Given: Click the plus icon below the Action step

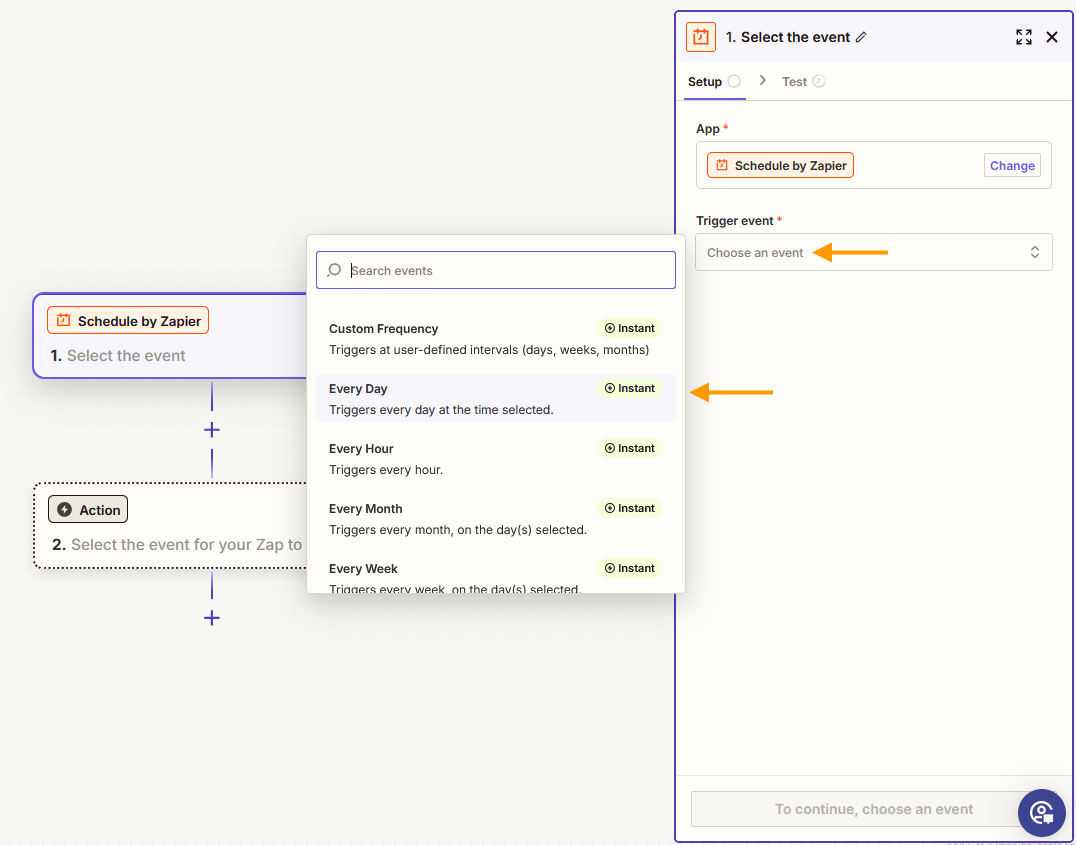Looking at the screenshot, I should pyautogui.click(x=212, y=618).
